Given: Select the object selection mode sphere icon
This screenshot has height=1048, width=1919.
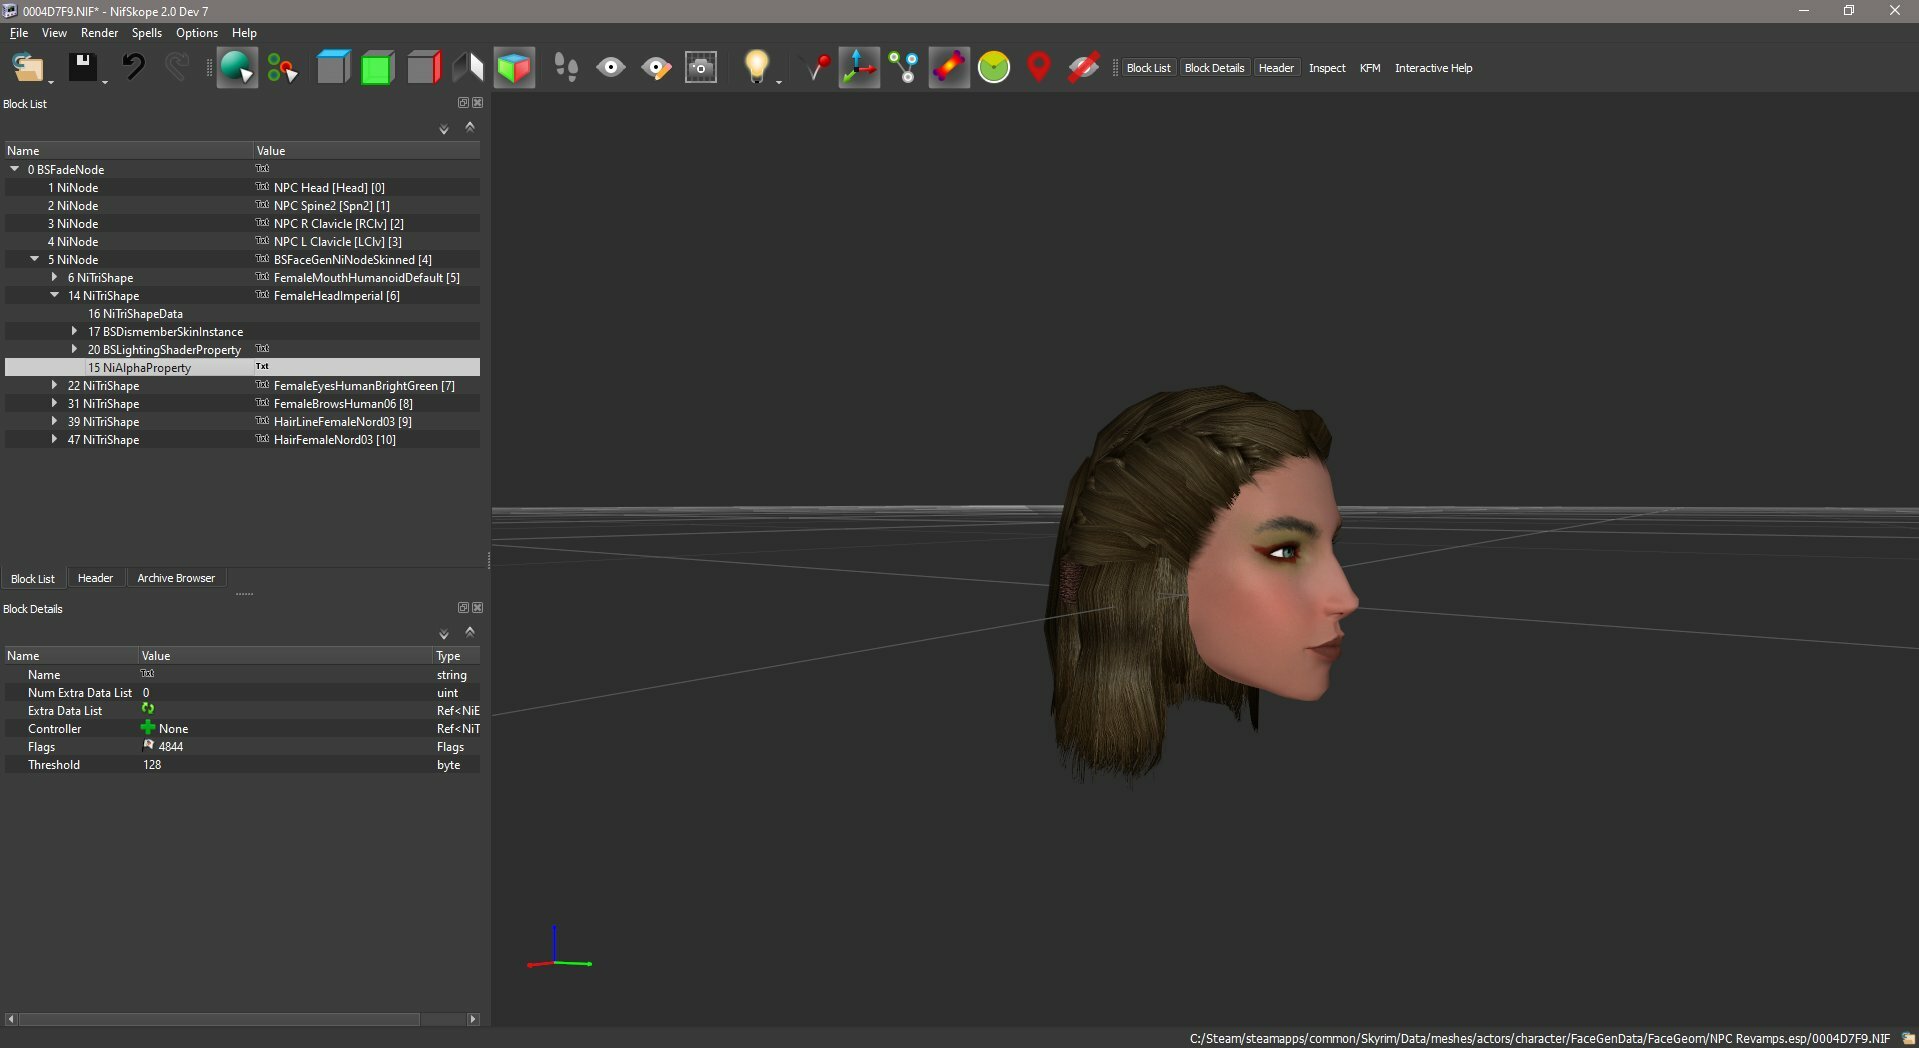Looking at the screenshot, I should pos(237,68).
